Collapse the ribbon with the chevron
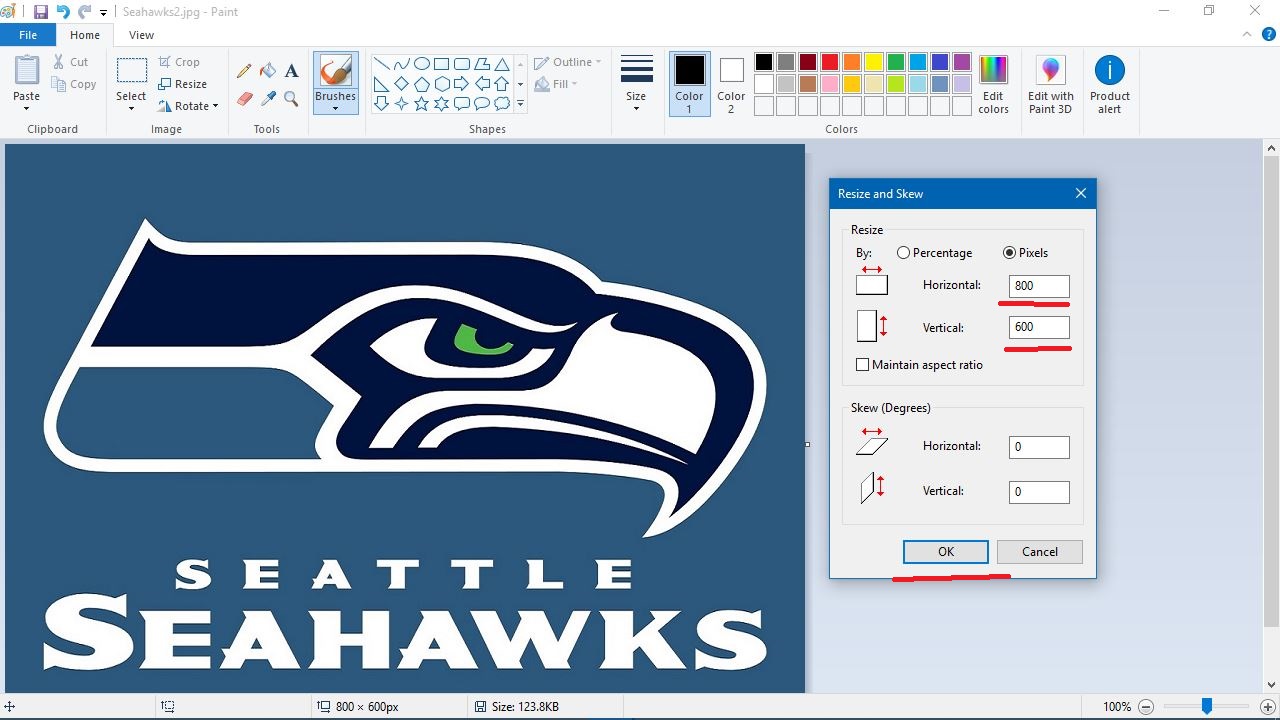The image size is (1280, 720). coord(1245,34)
